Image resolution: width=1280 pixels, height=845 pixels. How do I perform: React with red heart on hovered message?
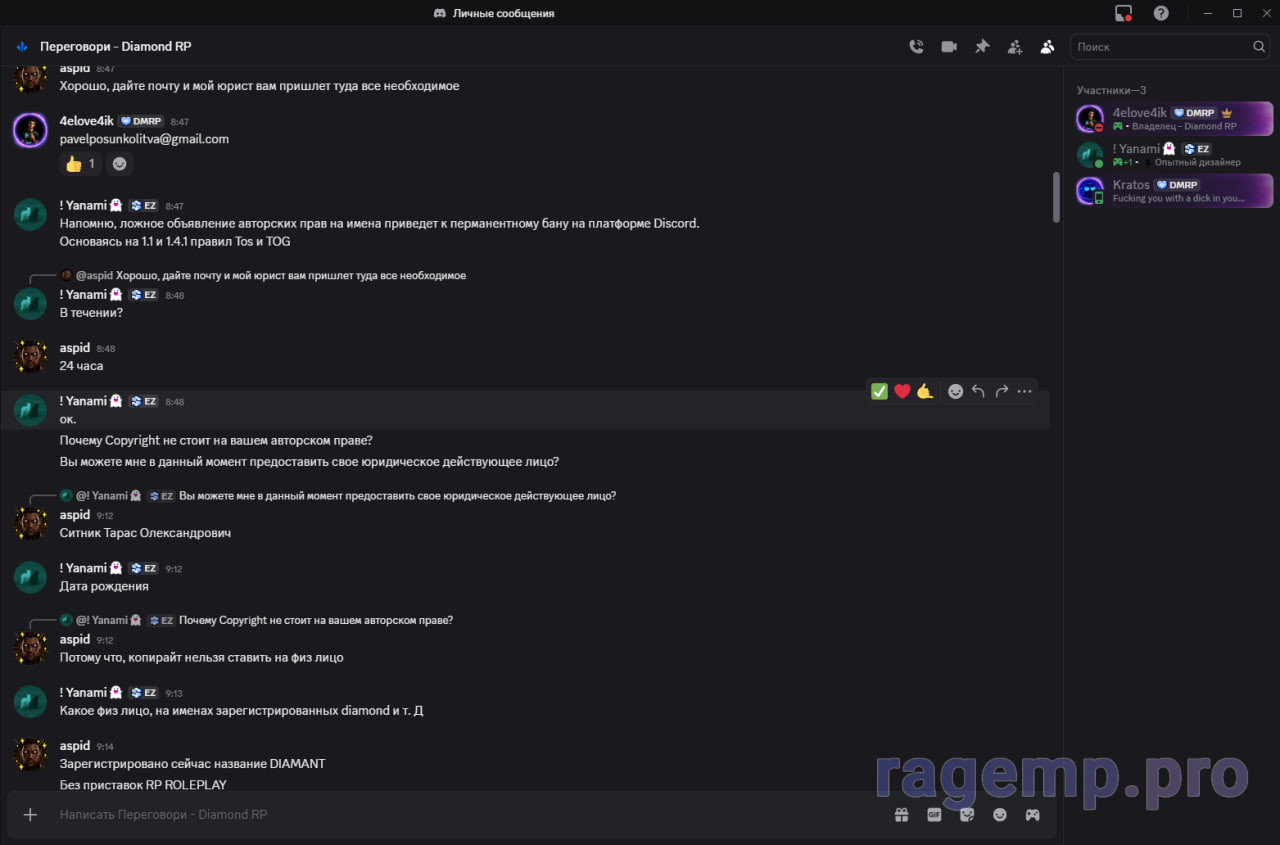click(x=902, y=391)
